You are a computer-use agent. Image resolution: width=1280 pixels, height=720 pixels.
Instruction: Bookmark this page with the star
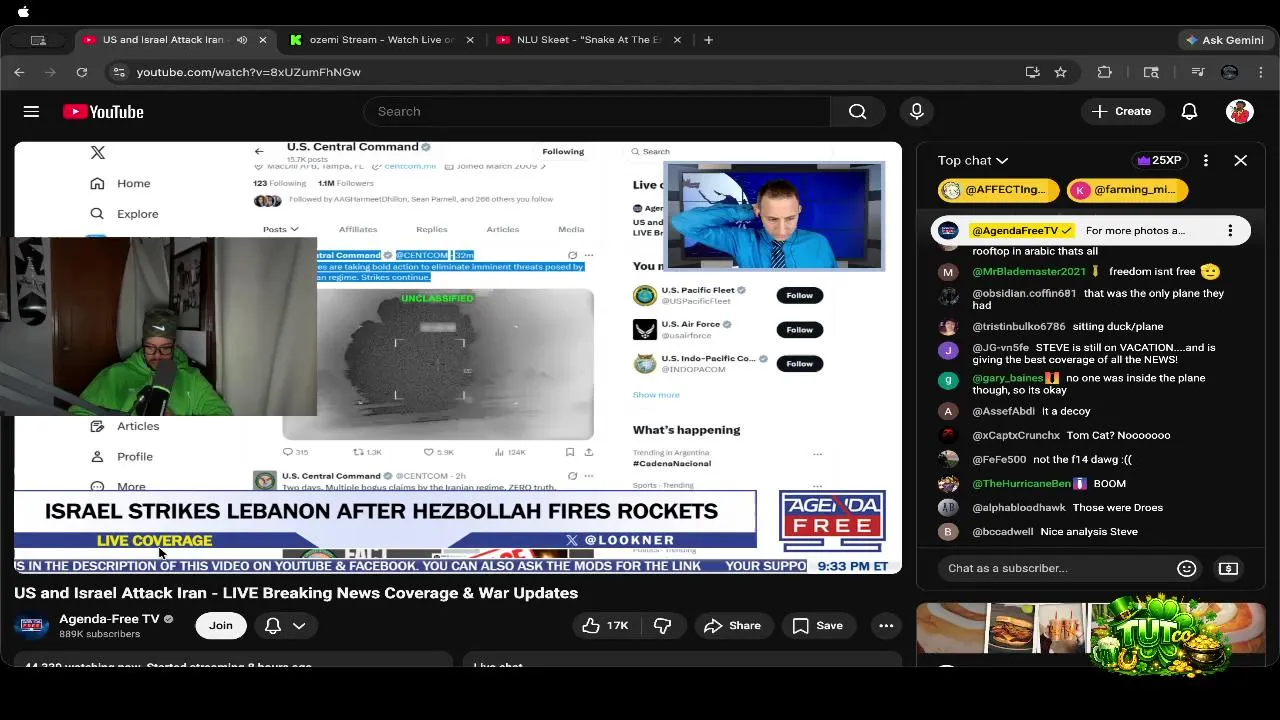pos(1060,72)
